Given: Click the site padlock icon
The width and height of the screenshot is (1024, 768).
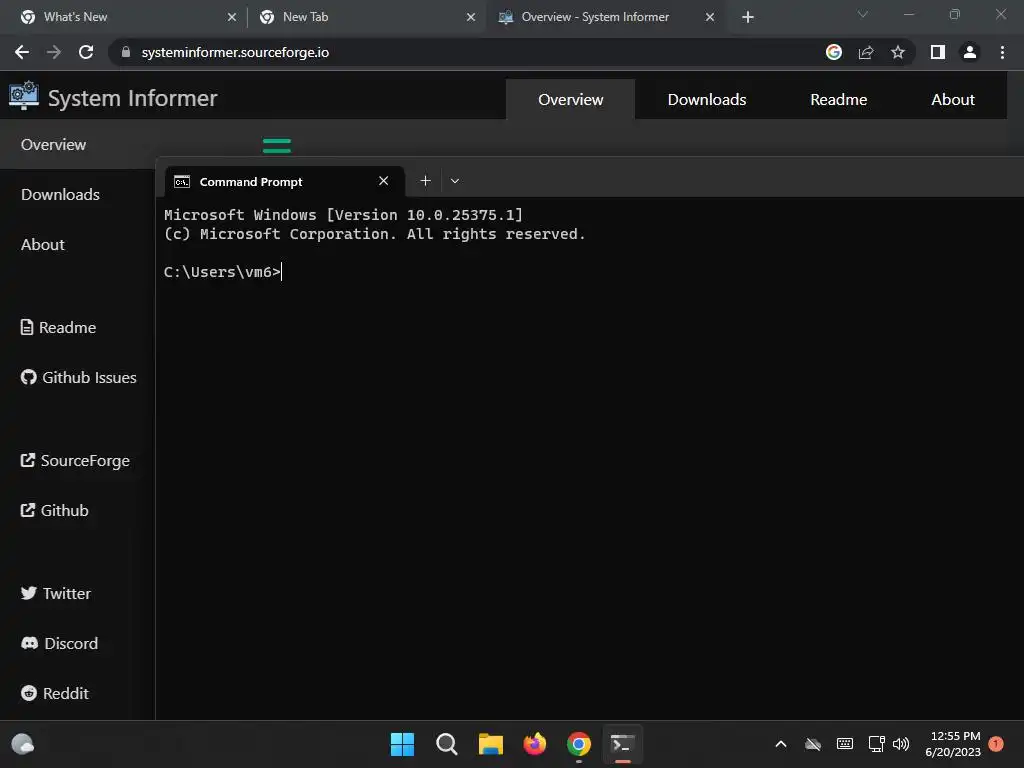Looking at the screenshot, I should point(126,52).
